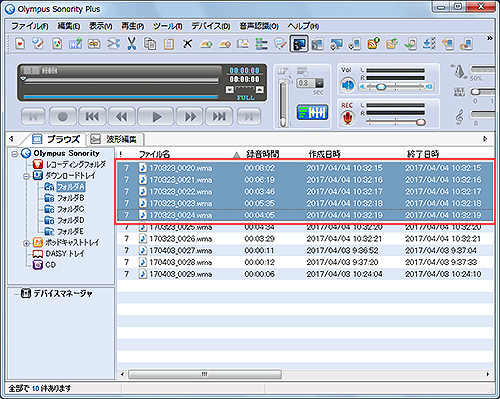The height and width of the screenshot is (399, 500).
Task: Click the right tab scroll arrow
Action: tap(485, 139)
